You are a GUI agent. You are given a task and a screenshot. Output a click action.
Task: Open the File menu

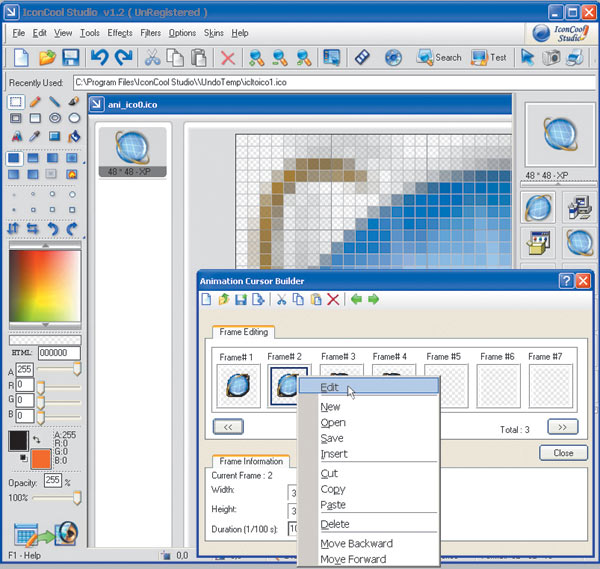pos(18,33)
